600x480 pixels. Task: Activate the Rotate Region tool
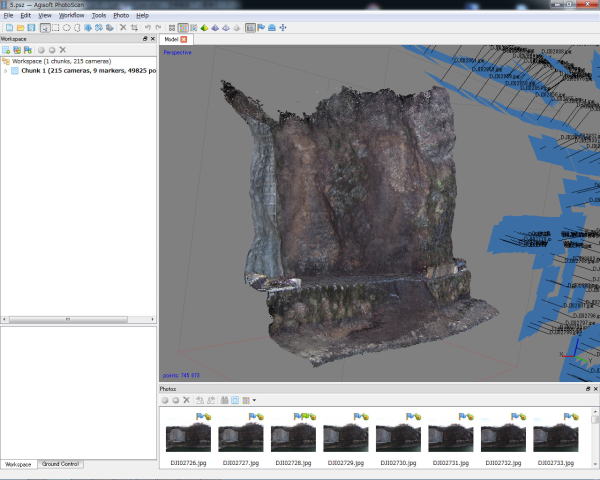point(99,28)
